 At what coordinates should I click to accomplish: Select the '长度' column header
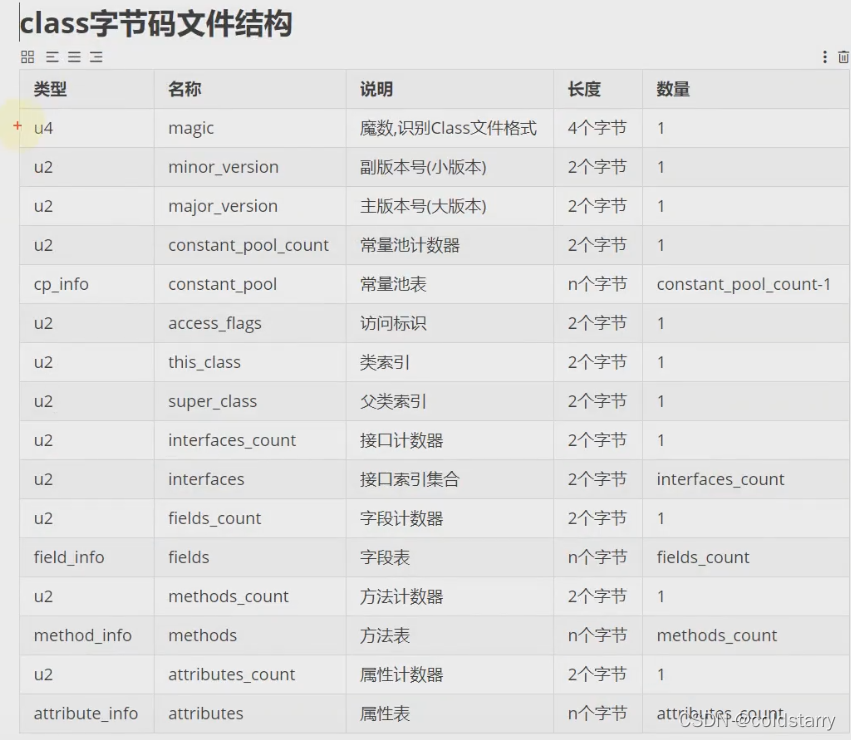point(584,89)
